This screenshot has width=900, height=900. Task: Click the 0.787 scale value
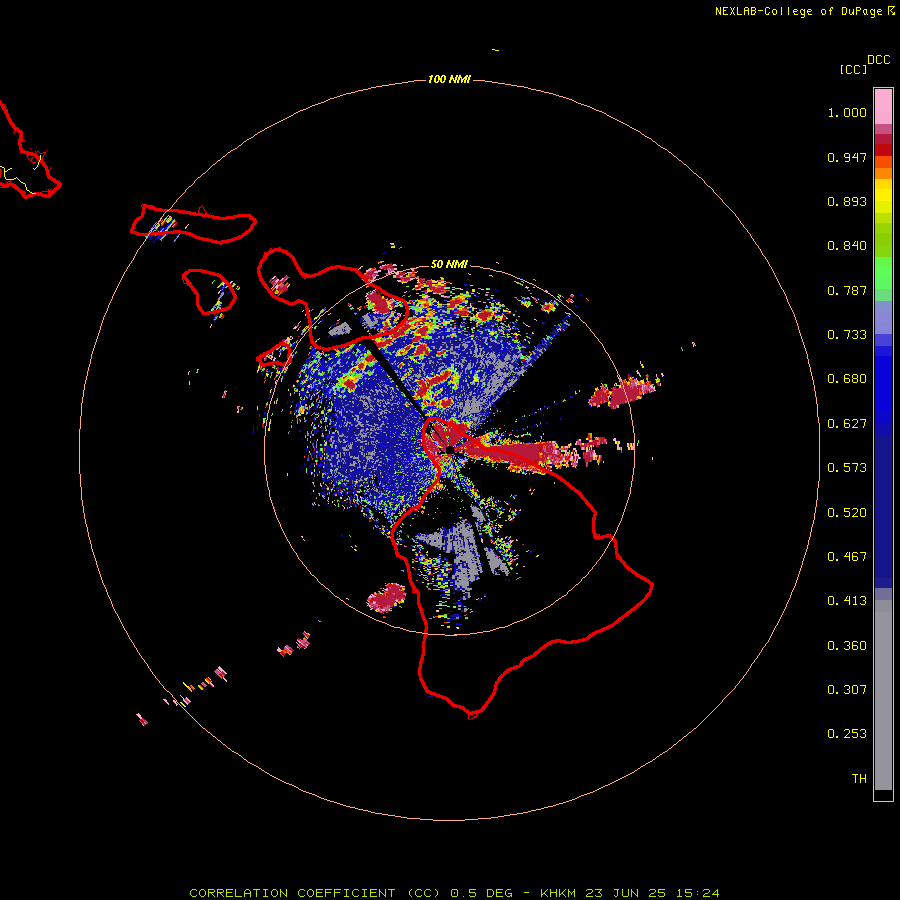point(847,290)
